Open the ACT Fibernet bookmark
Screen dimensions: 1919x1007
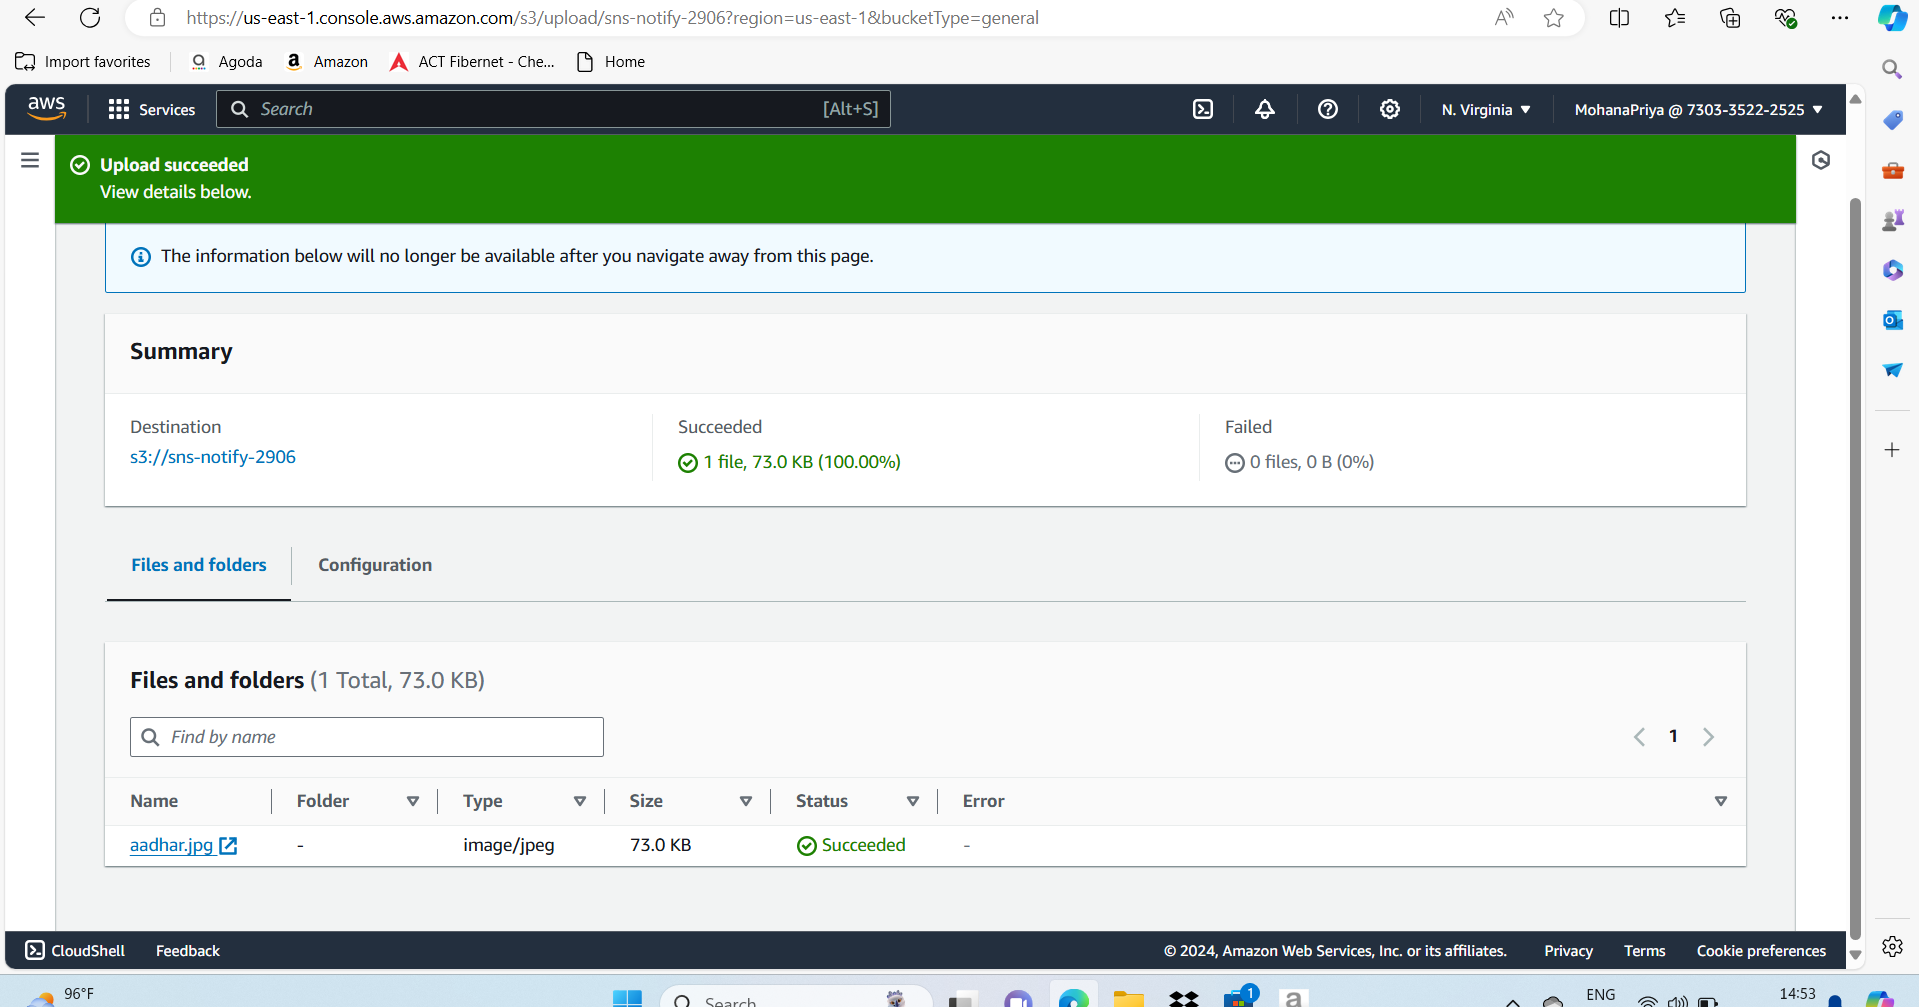pos(473,62)
